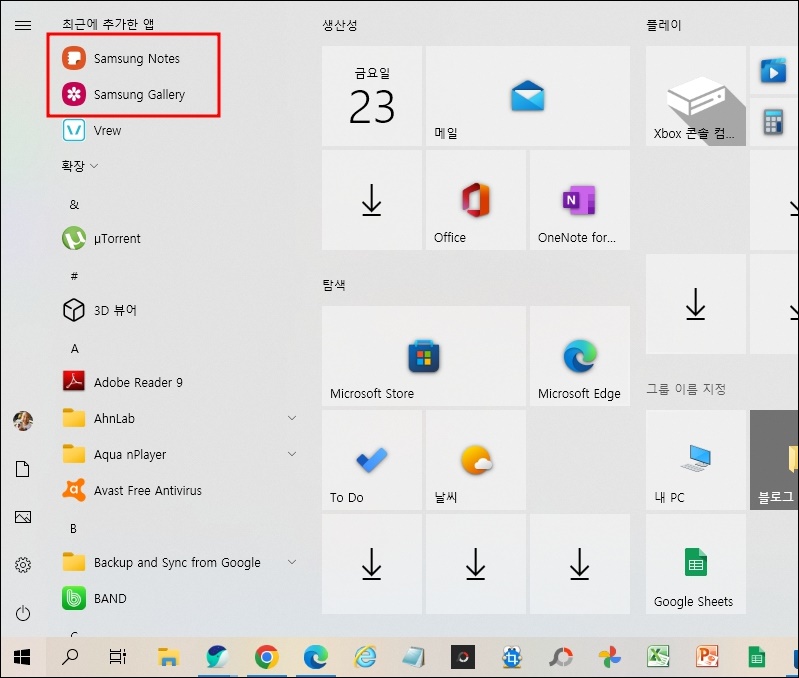Open the Microsoft Store tile
This screenshot has height=678, width=799.
[424, 356]
